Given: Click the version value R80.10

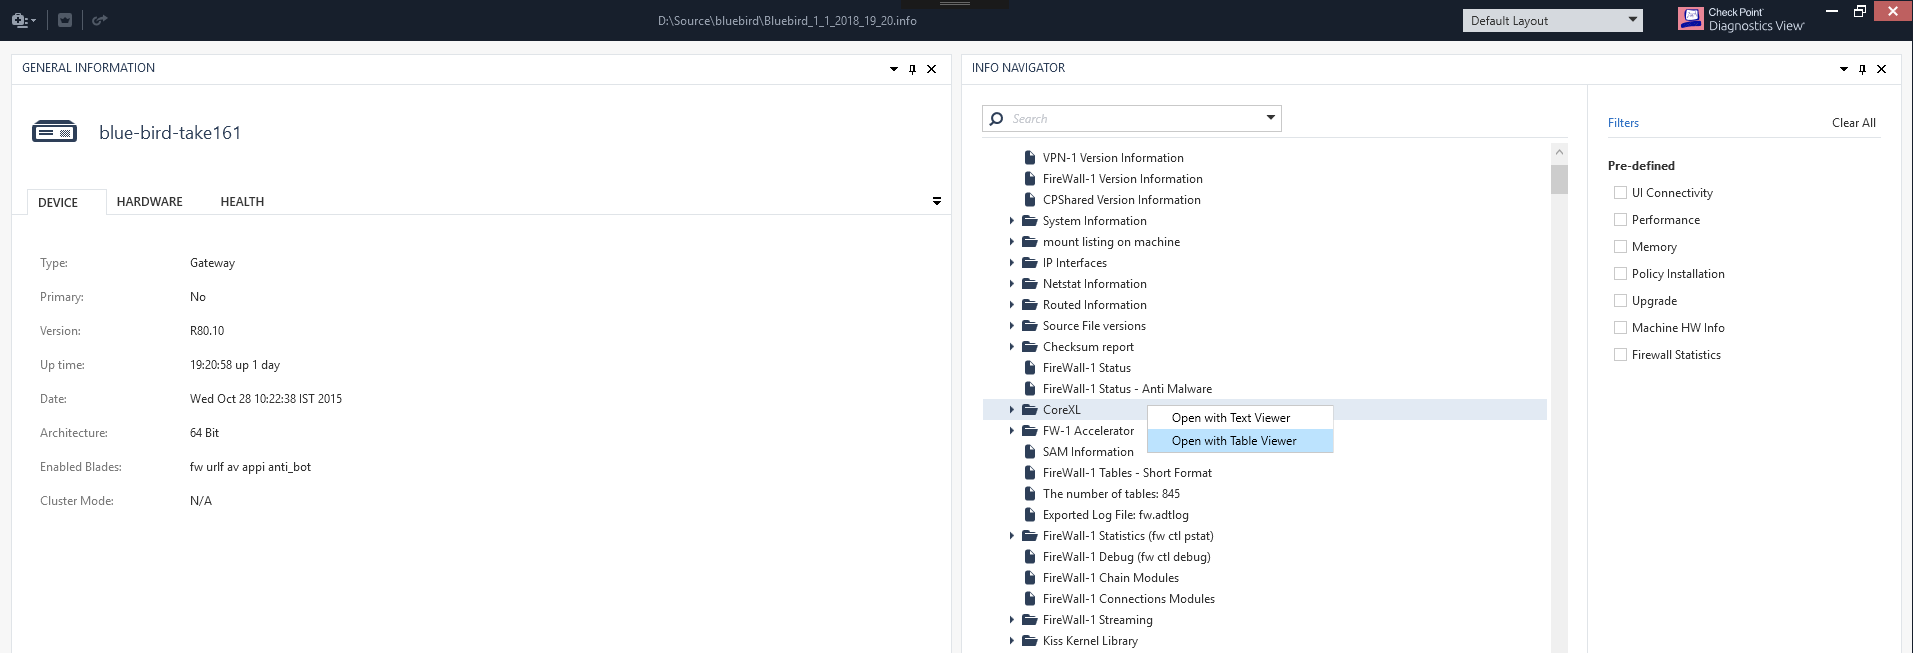Looking at the screenshot, I should click(x=207, y=331).
